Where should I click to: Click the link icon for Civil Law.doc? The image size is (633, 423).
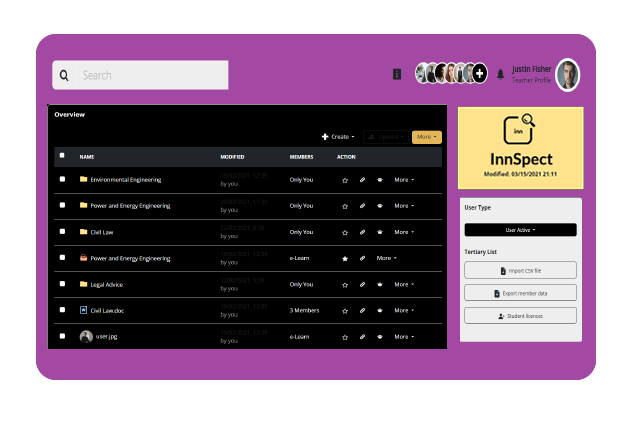(x=362, y=310)
